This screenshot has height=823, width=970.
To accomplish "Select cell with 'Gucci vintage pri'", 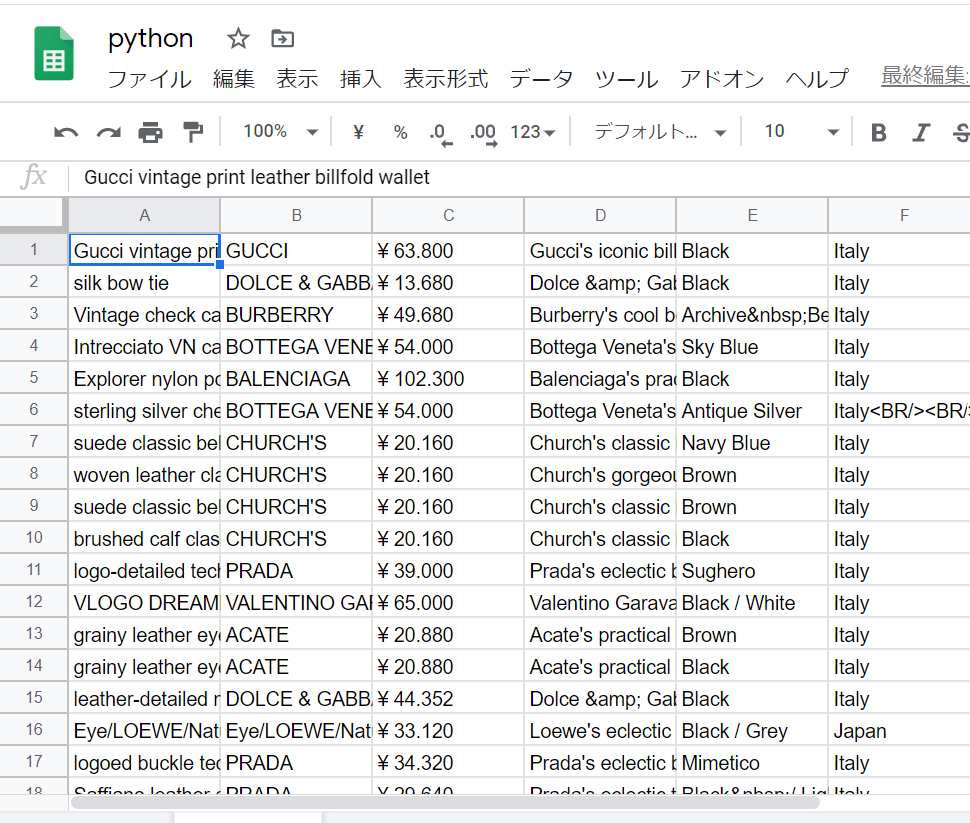I will [144, 250].
